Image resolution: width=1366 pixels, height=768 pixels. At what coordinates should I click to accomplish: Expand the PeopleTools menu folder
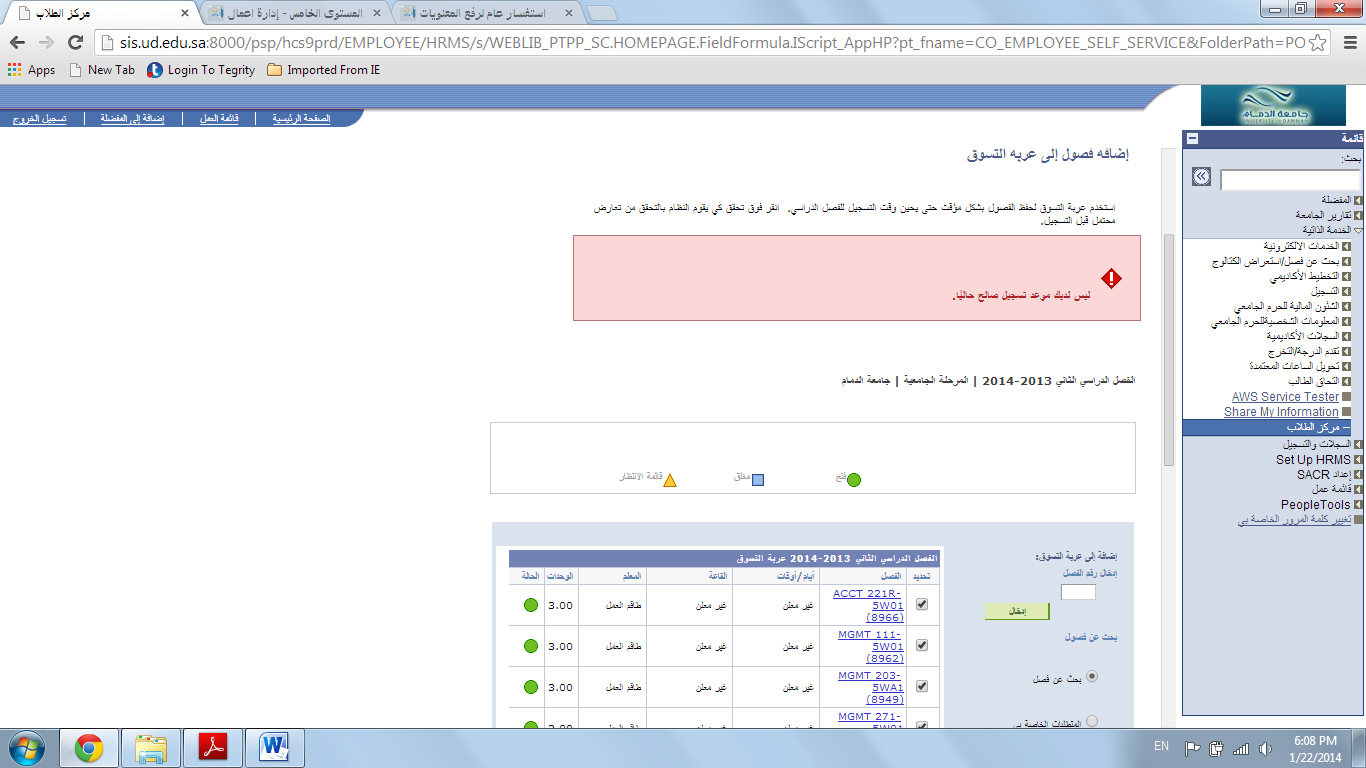pyautogui.click(x=1358, y=505)
